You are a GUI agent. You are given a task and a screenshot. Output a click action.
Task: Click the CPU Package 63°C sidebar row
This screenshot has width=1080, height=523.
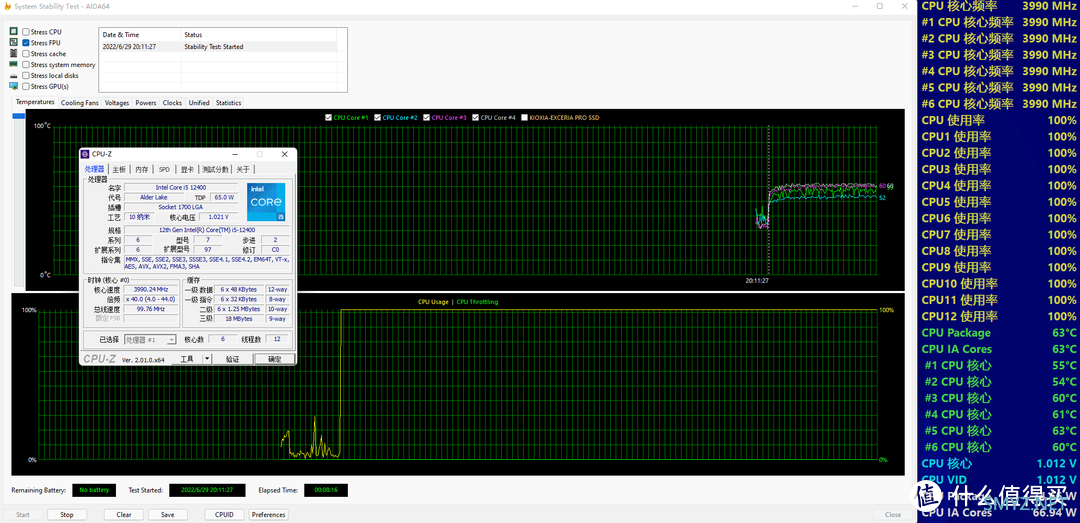click(999, 333)
